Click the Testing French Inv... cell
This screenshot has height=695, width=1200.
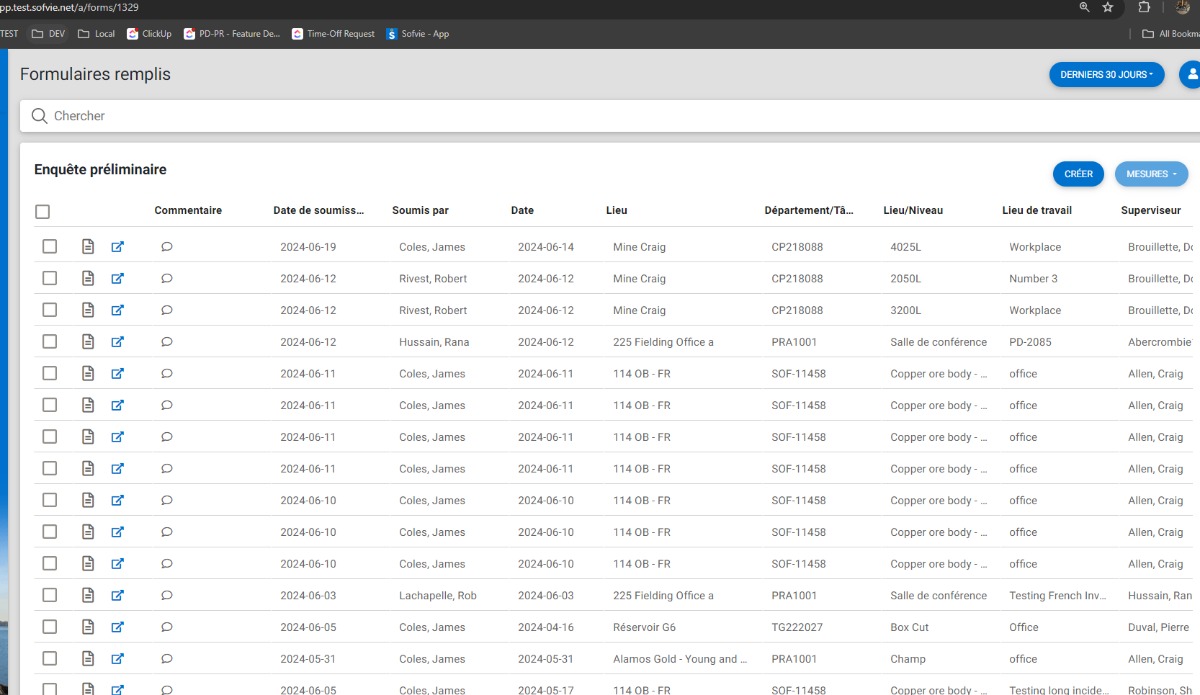tap(1058, 596)
